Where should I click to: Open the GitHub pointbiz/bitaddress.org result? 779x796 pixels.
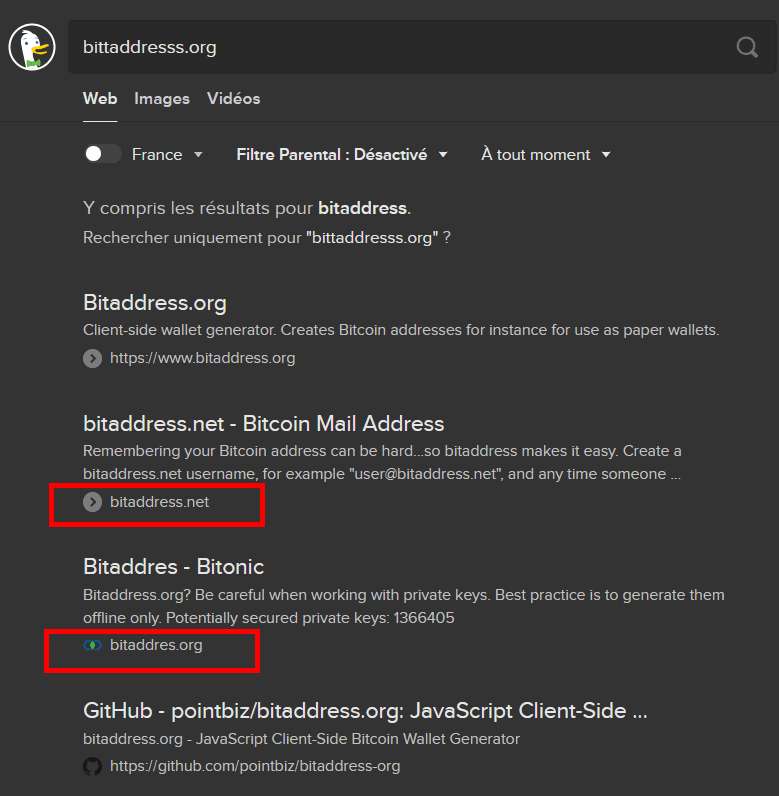coord(365,711)
